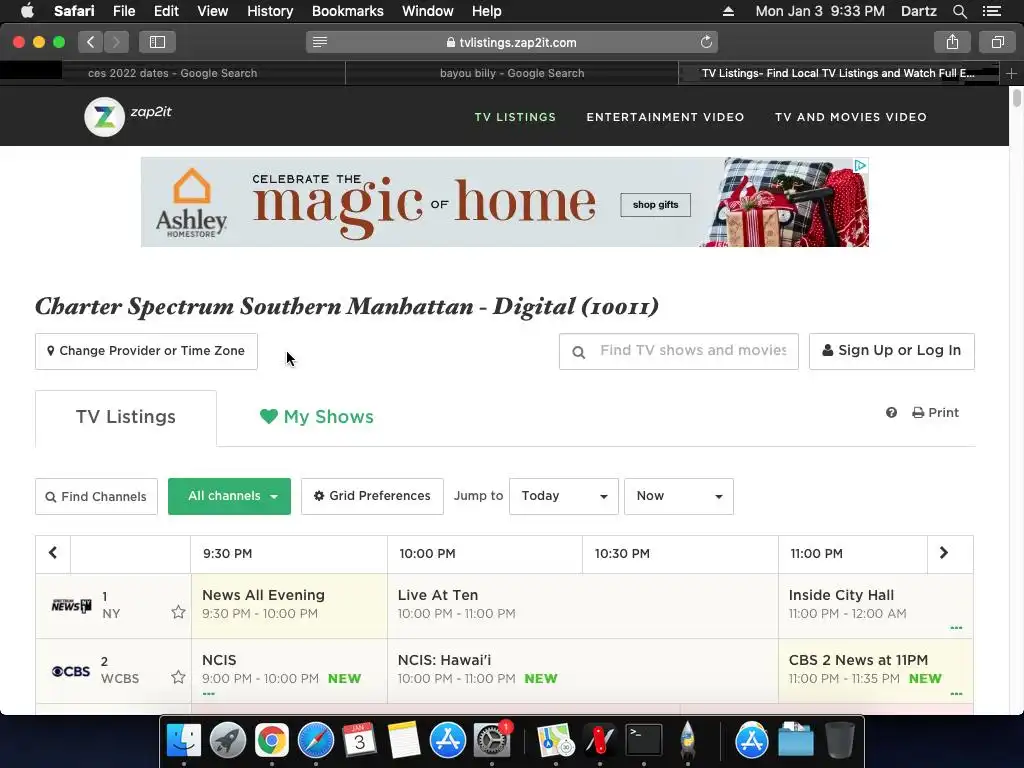This screenshot has height=768, width=1024.
Task: Click the Find Channels button
Action: point(97,496)
